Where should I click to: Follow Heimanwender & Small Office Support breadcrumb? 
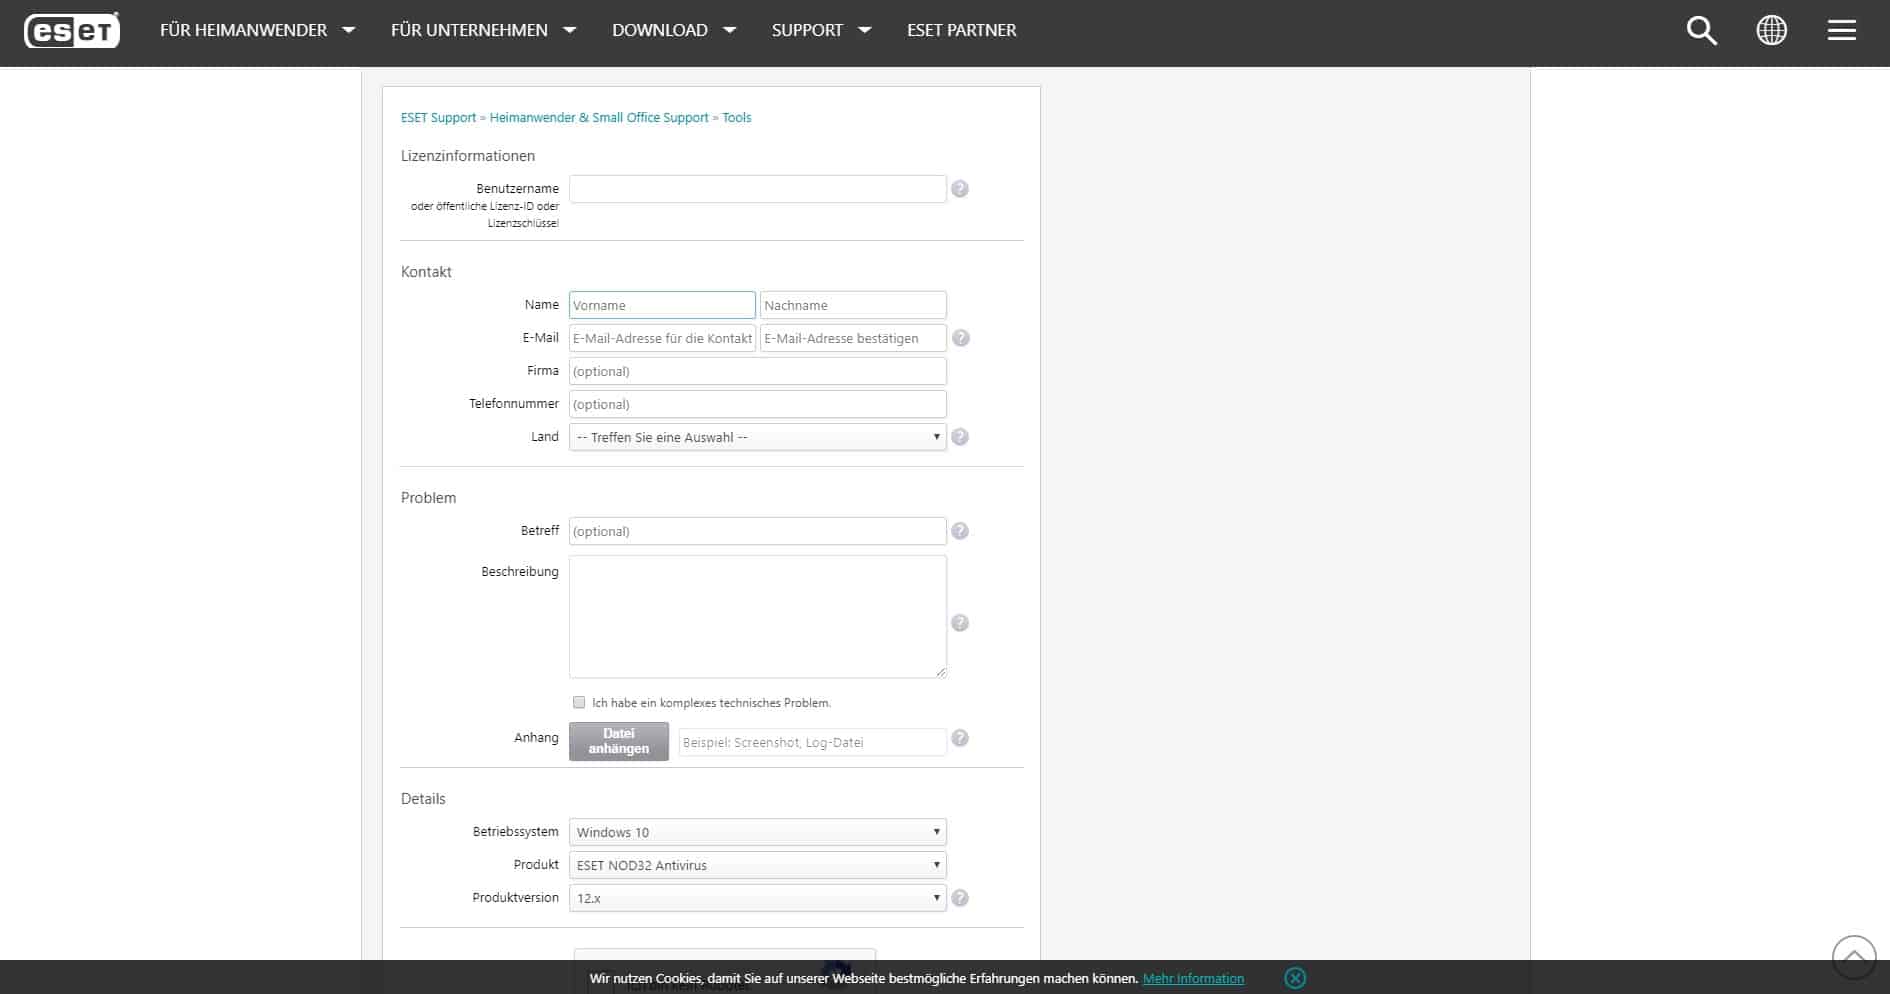click(599, 118)
